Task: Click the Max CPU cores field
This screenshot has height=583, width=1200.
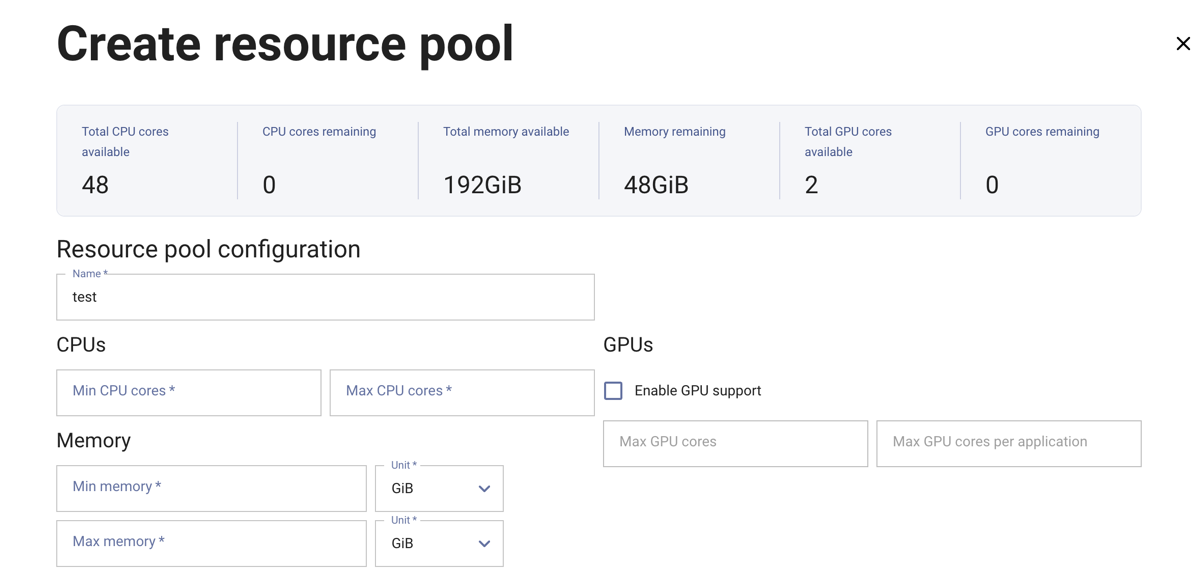Action: pyautogui.click(x=461, y=392)
